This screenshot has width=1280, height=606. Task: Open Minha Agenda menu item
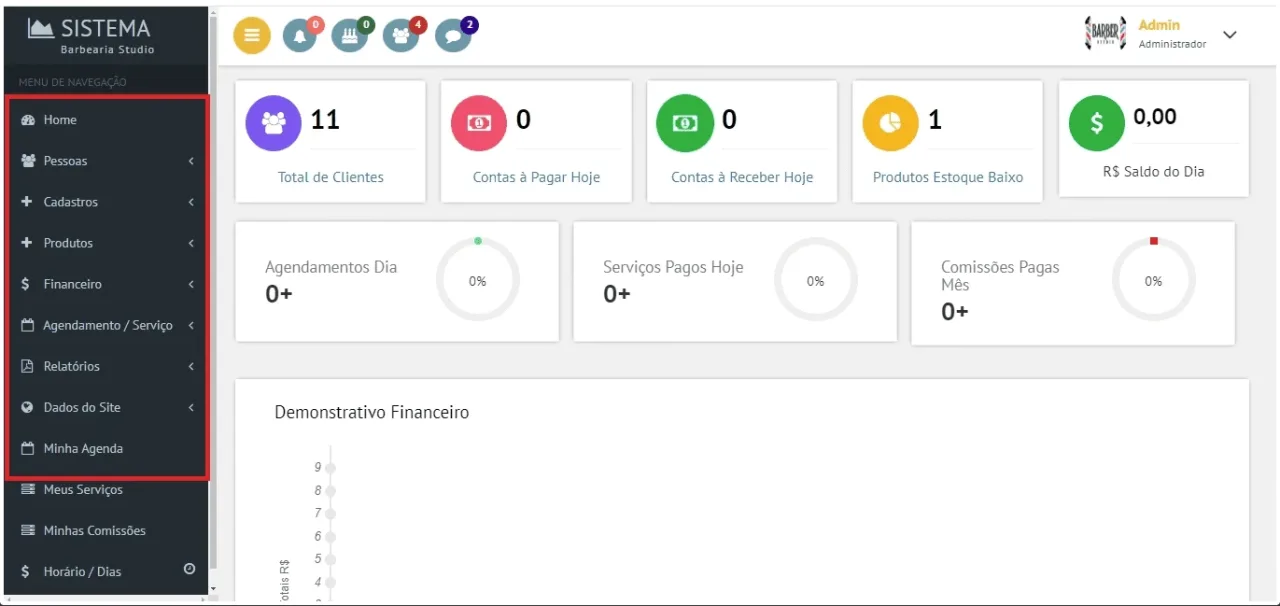(107, 449)
